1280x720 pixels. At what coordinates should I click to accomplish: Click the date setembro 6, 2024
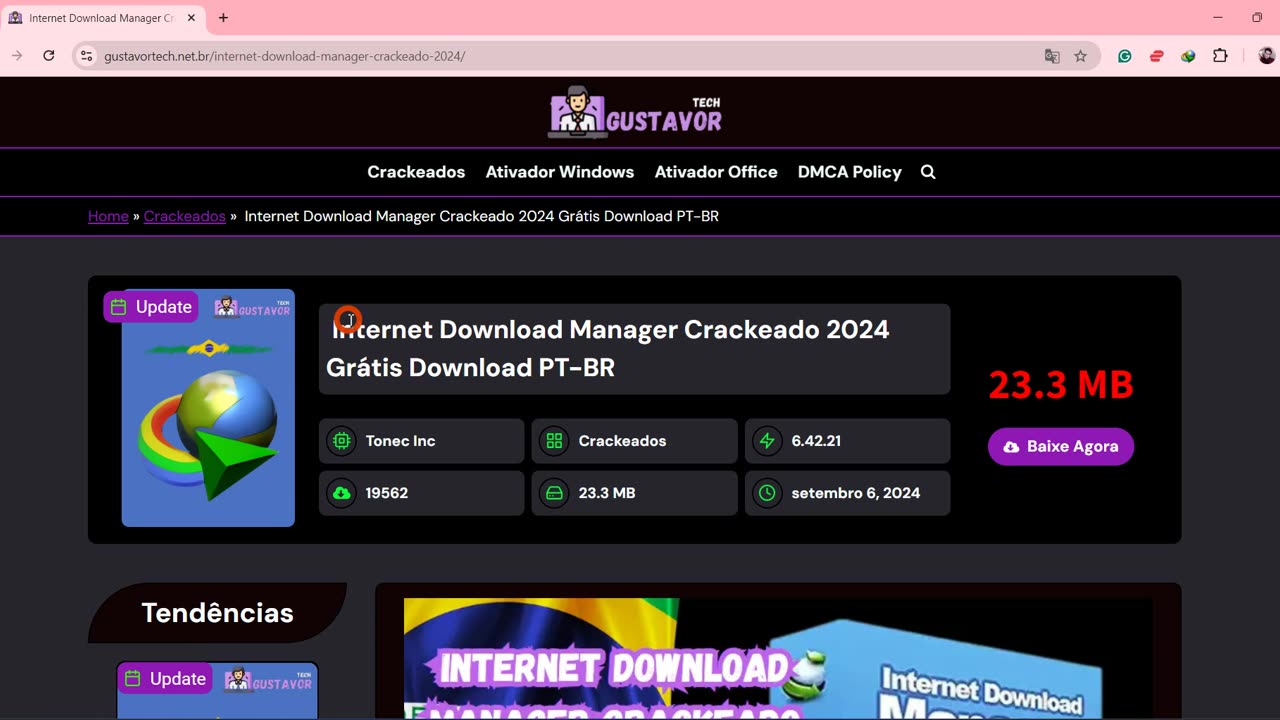point(856,493)
